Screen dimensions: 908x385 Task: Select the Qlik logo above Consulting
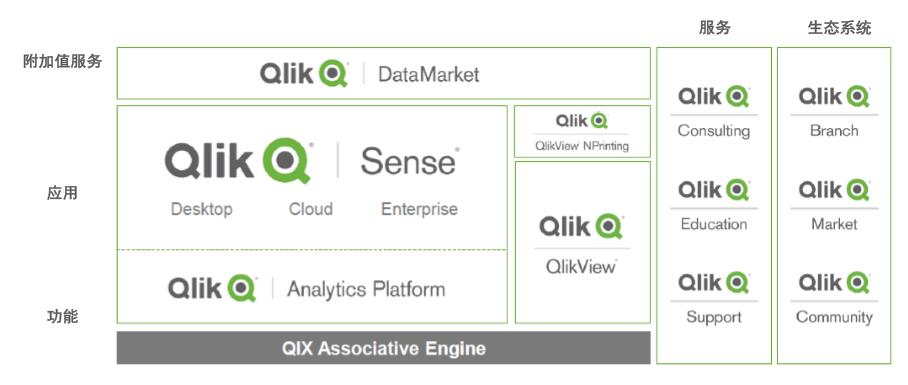click(x=713, y=96)
